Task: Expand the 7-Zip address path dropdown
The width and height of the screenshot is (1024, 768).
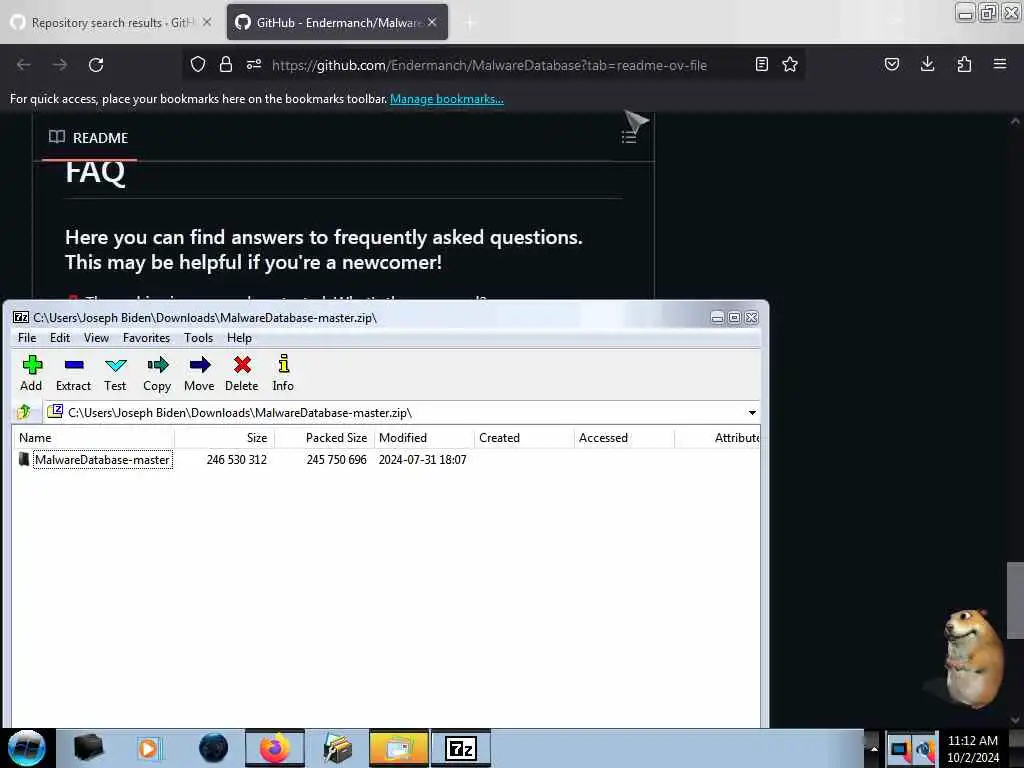Action: (752, 413)
